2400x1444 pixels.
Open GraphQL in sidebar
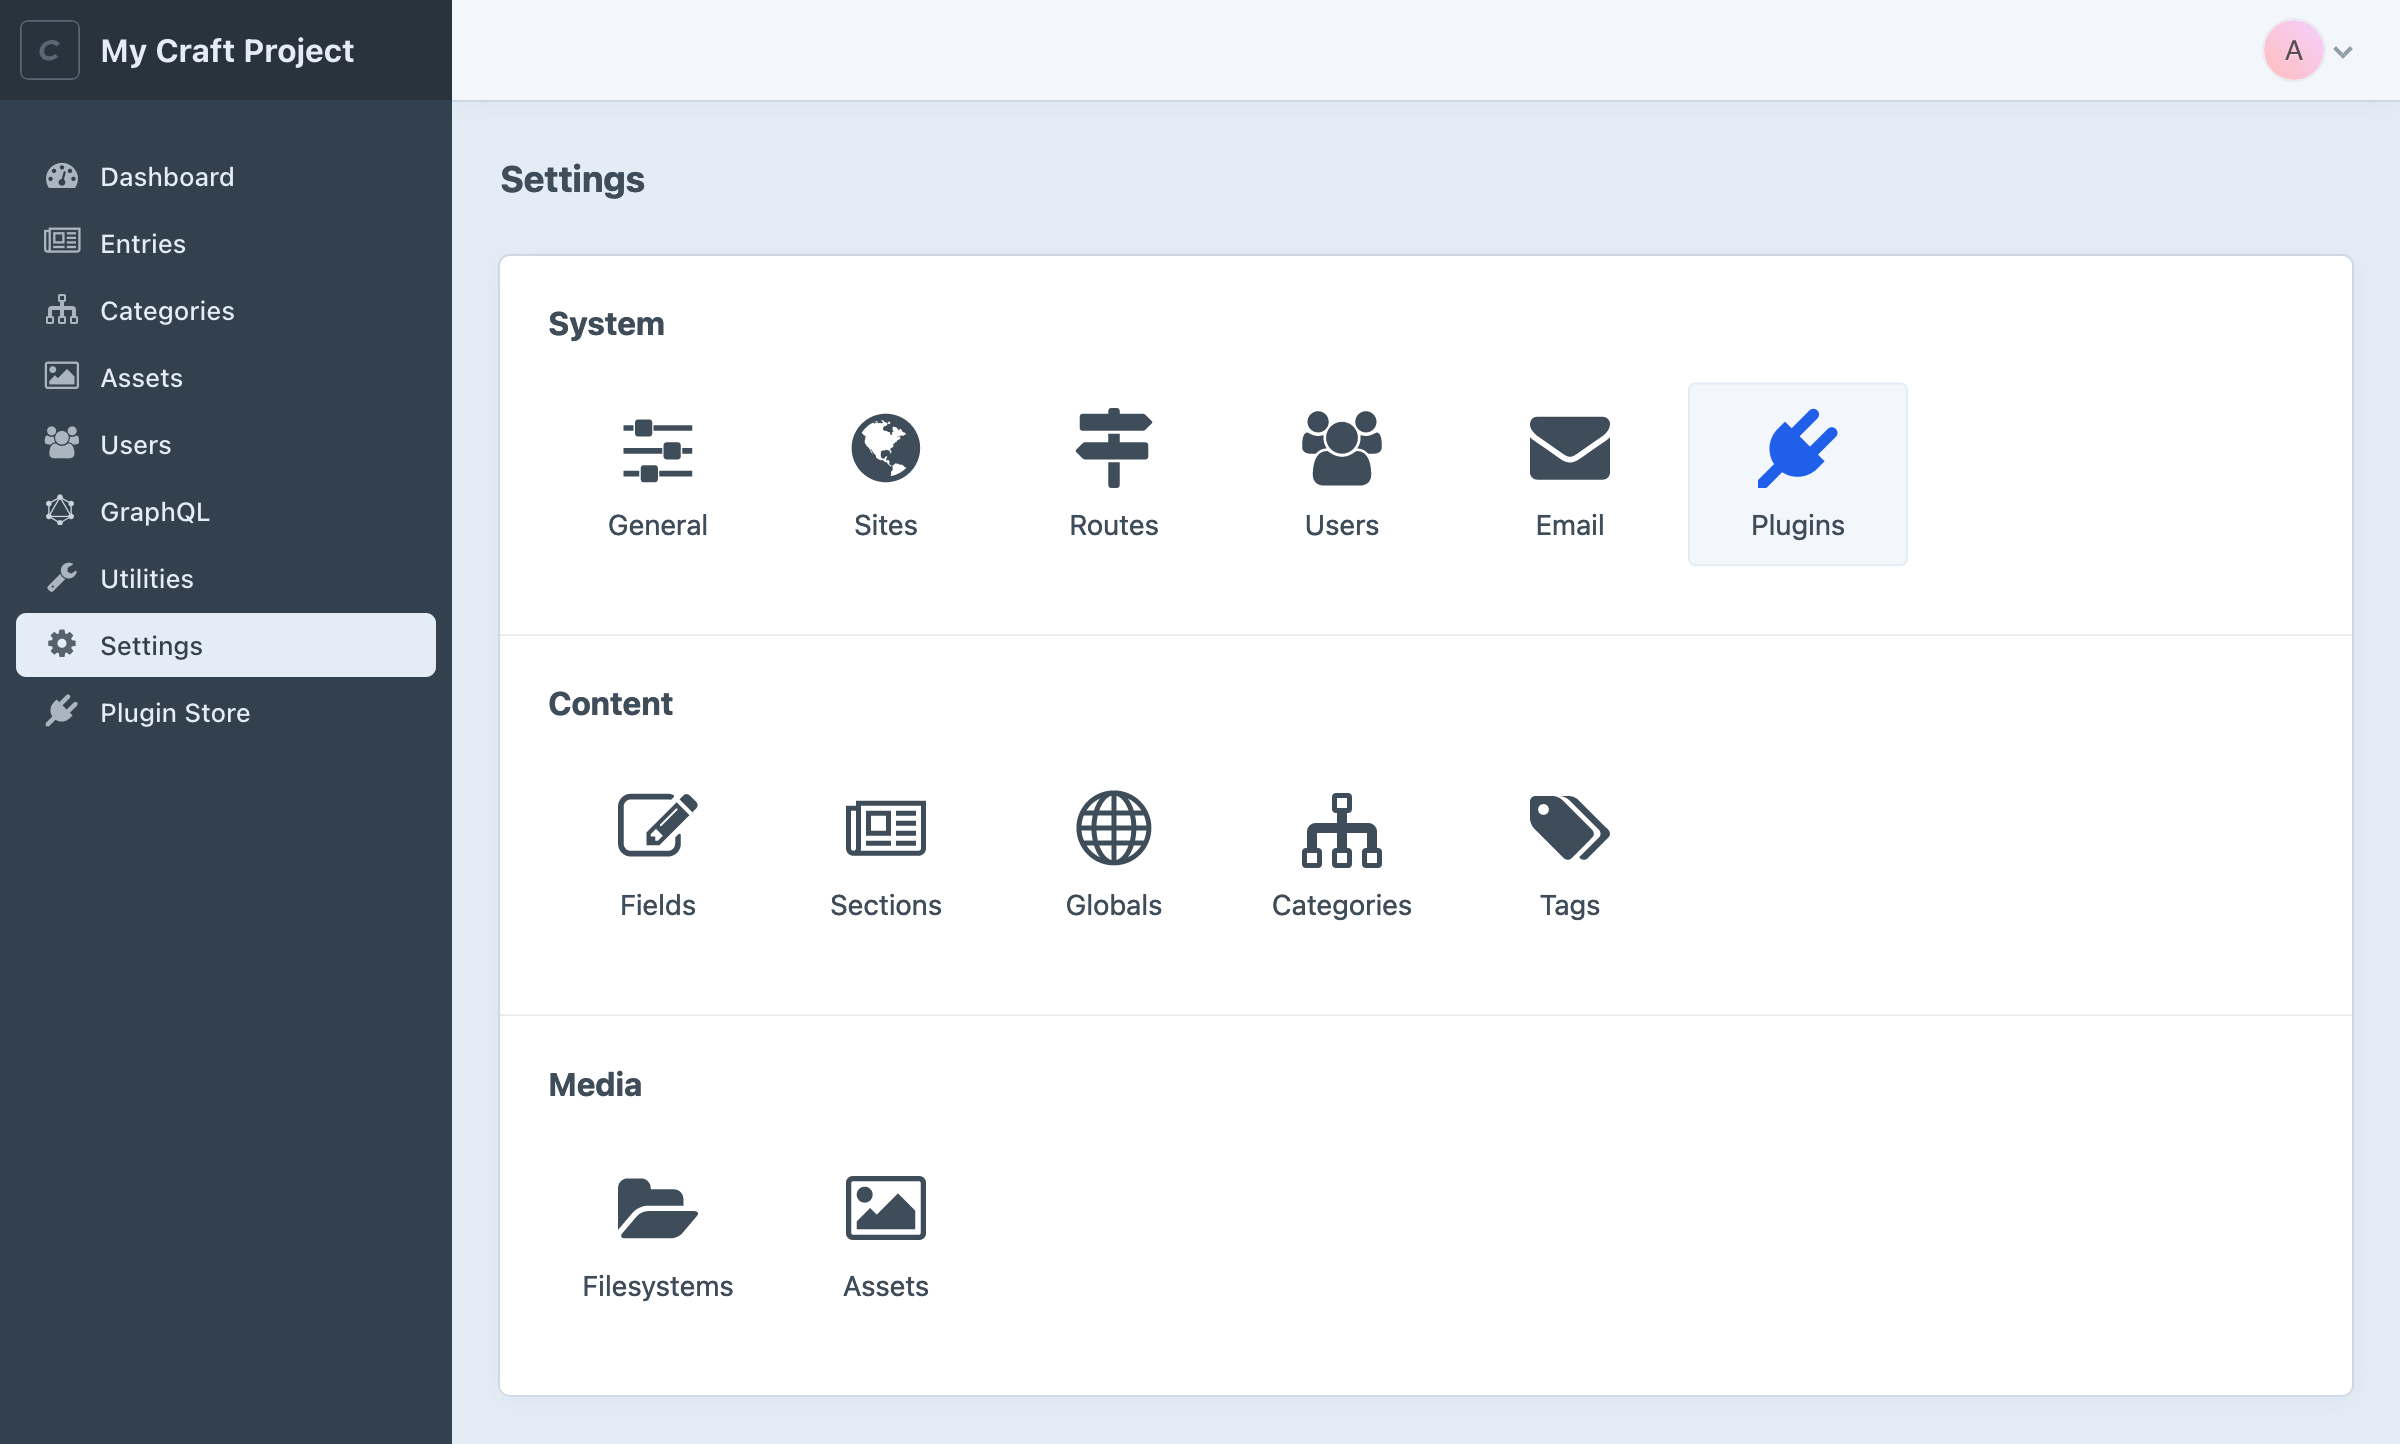point(226,511)
